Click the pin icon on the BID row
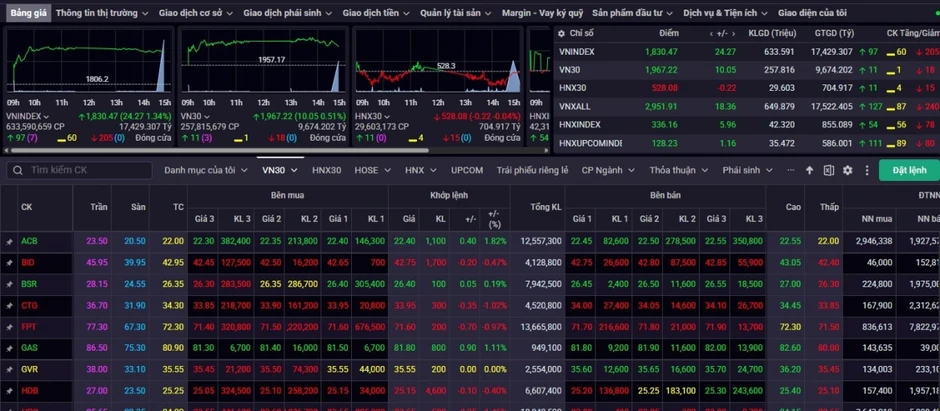 [x=9, y=262]
